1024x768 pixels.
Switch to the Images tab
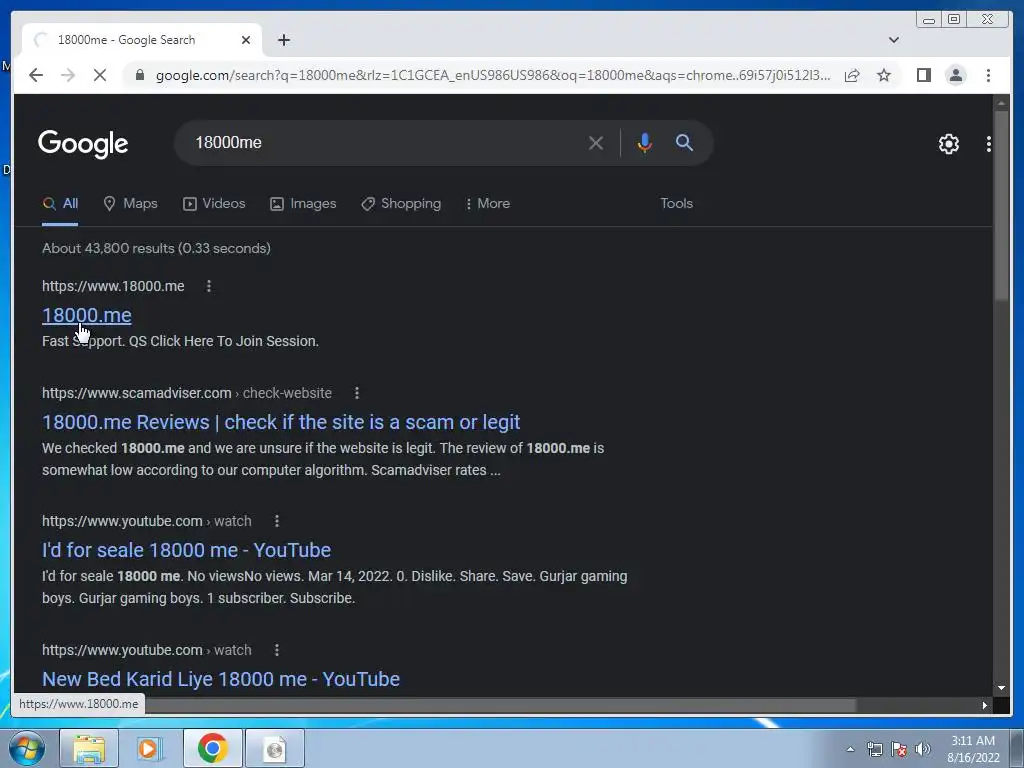coord(303,203)
